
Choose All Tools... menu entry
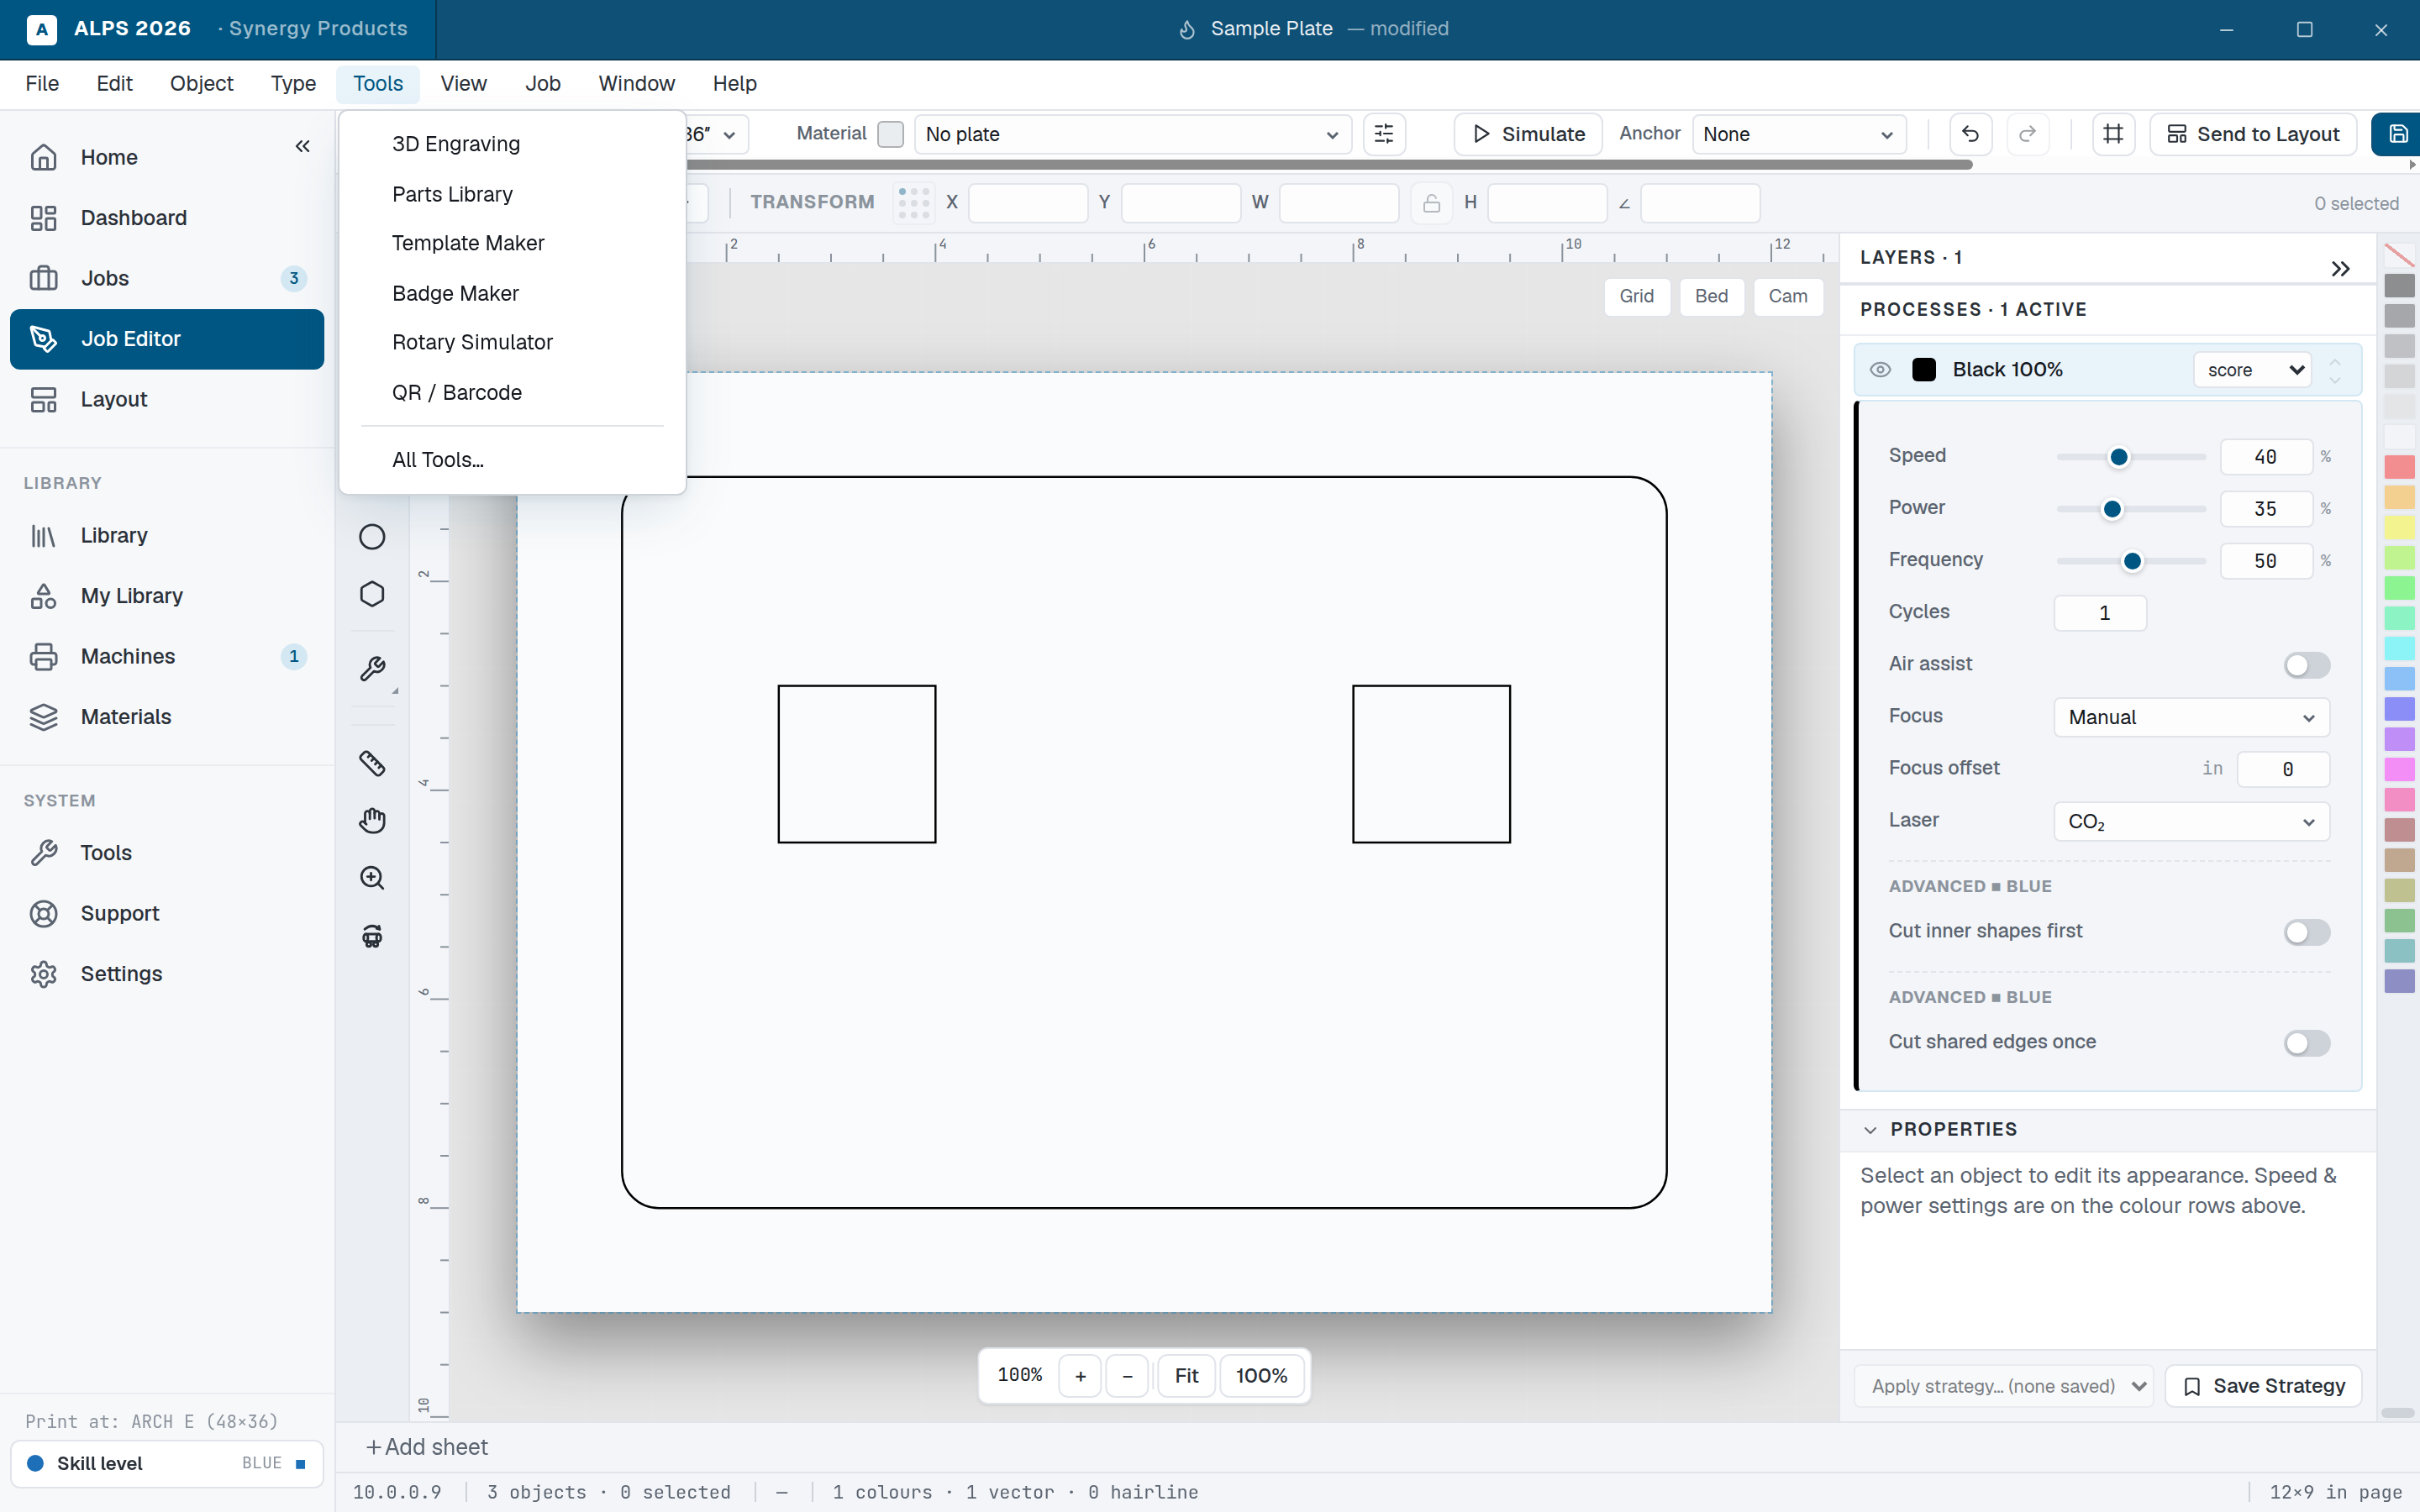pyautogui.click(x=512, y=460)
